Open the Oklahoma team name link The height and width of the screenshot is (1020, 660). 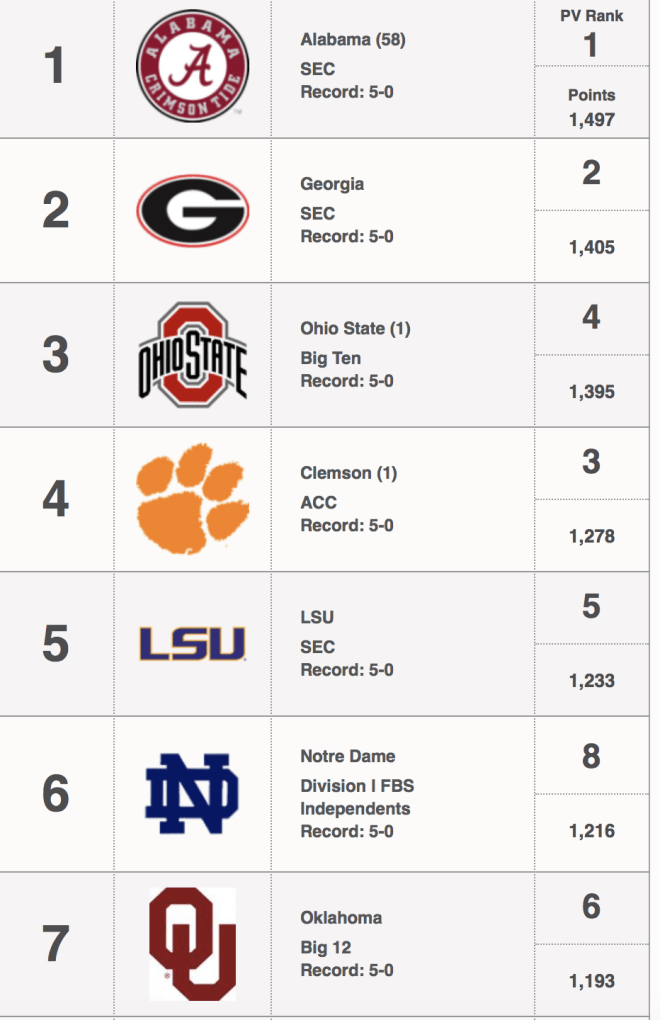click(x=341, y=918)
